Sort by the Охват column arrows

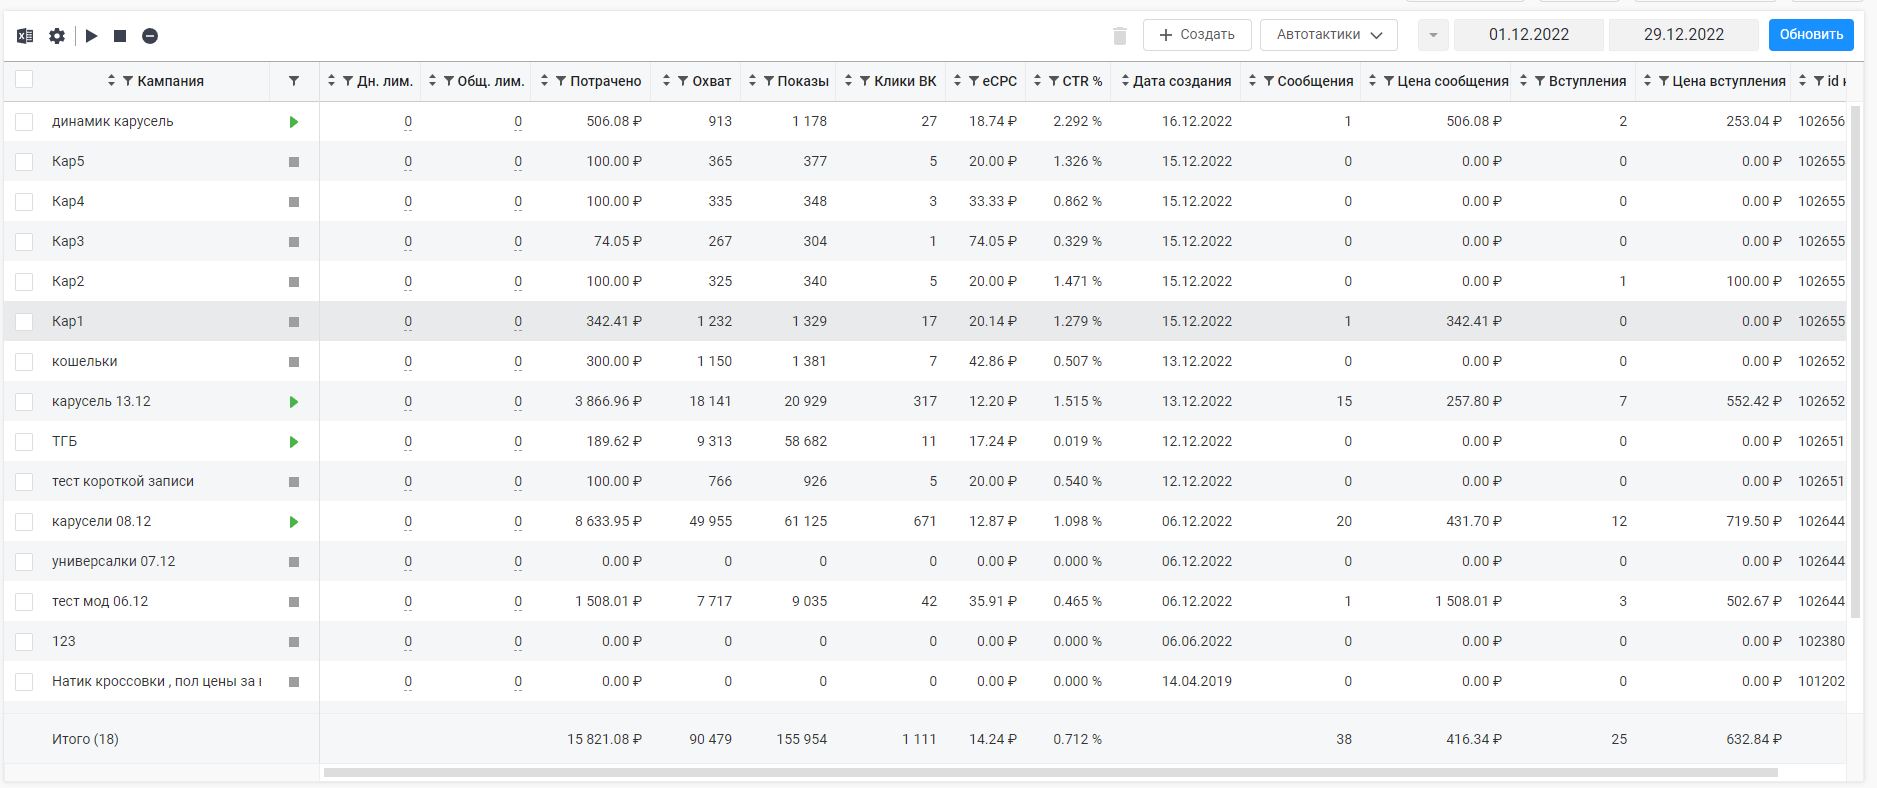(x=666, y=81)
